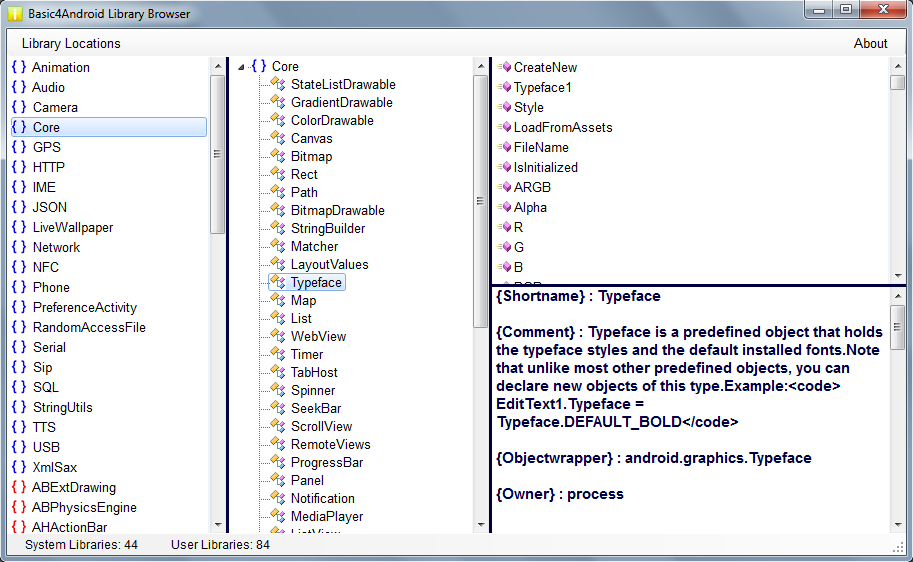Select Notification in the Core tree
This screenshot has height=562, width=913.
point(323,498)
